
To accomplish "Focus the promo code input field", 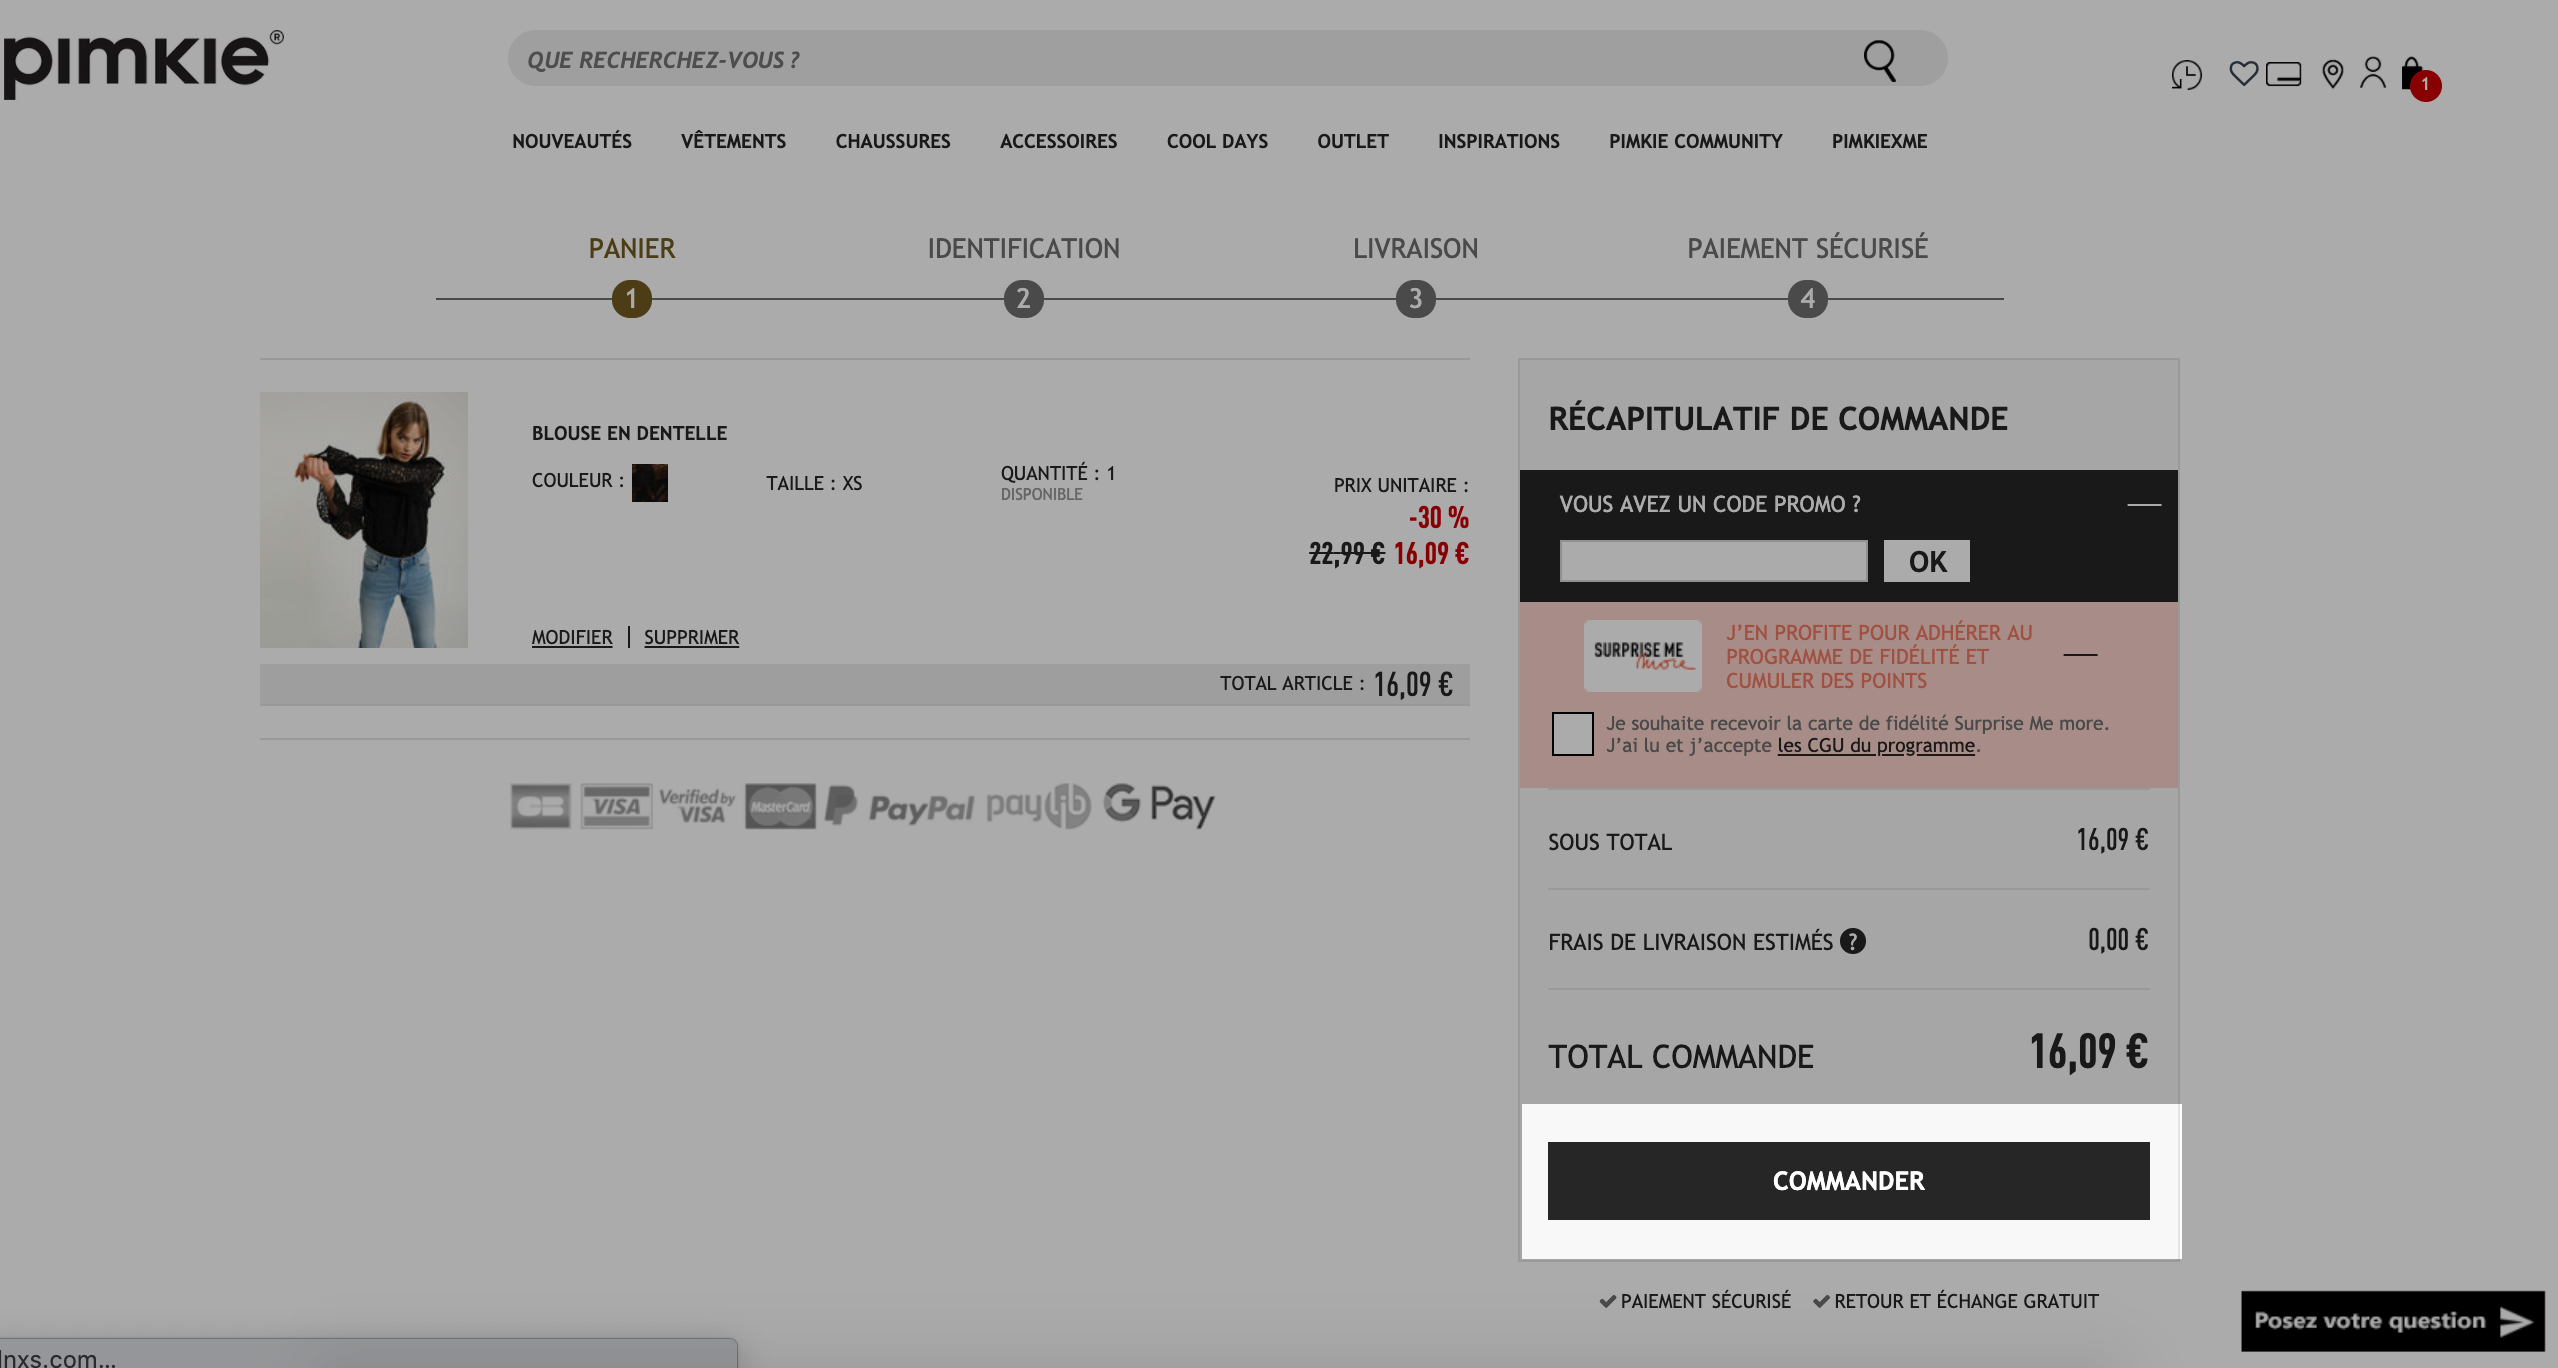I will [x=1713, y=561].
